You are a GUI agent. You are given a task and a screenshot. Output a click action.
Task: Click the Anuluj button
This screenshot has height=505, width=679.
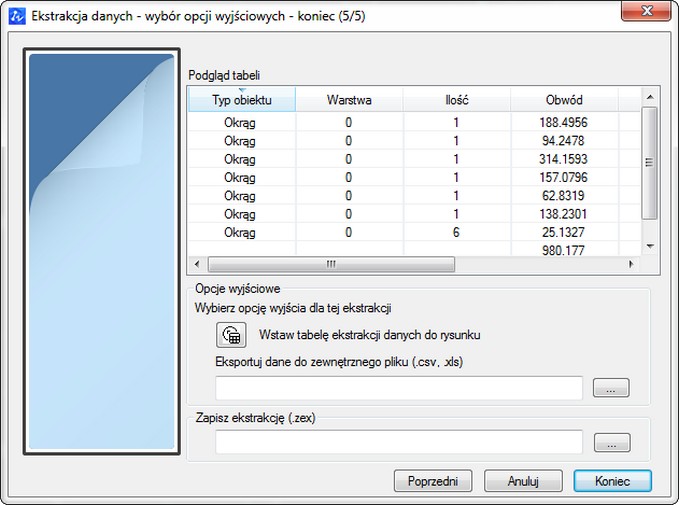click(523, 481)
